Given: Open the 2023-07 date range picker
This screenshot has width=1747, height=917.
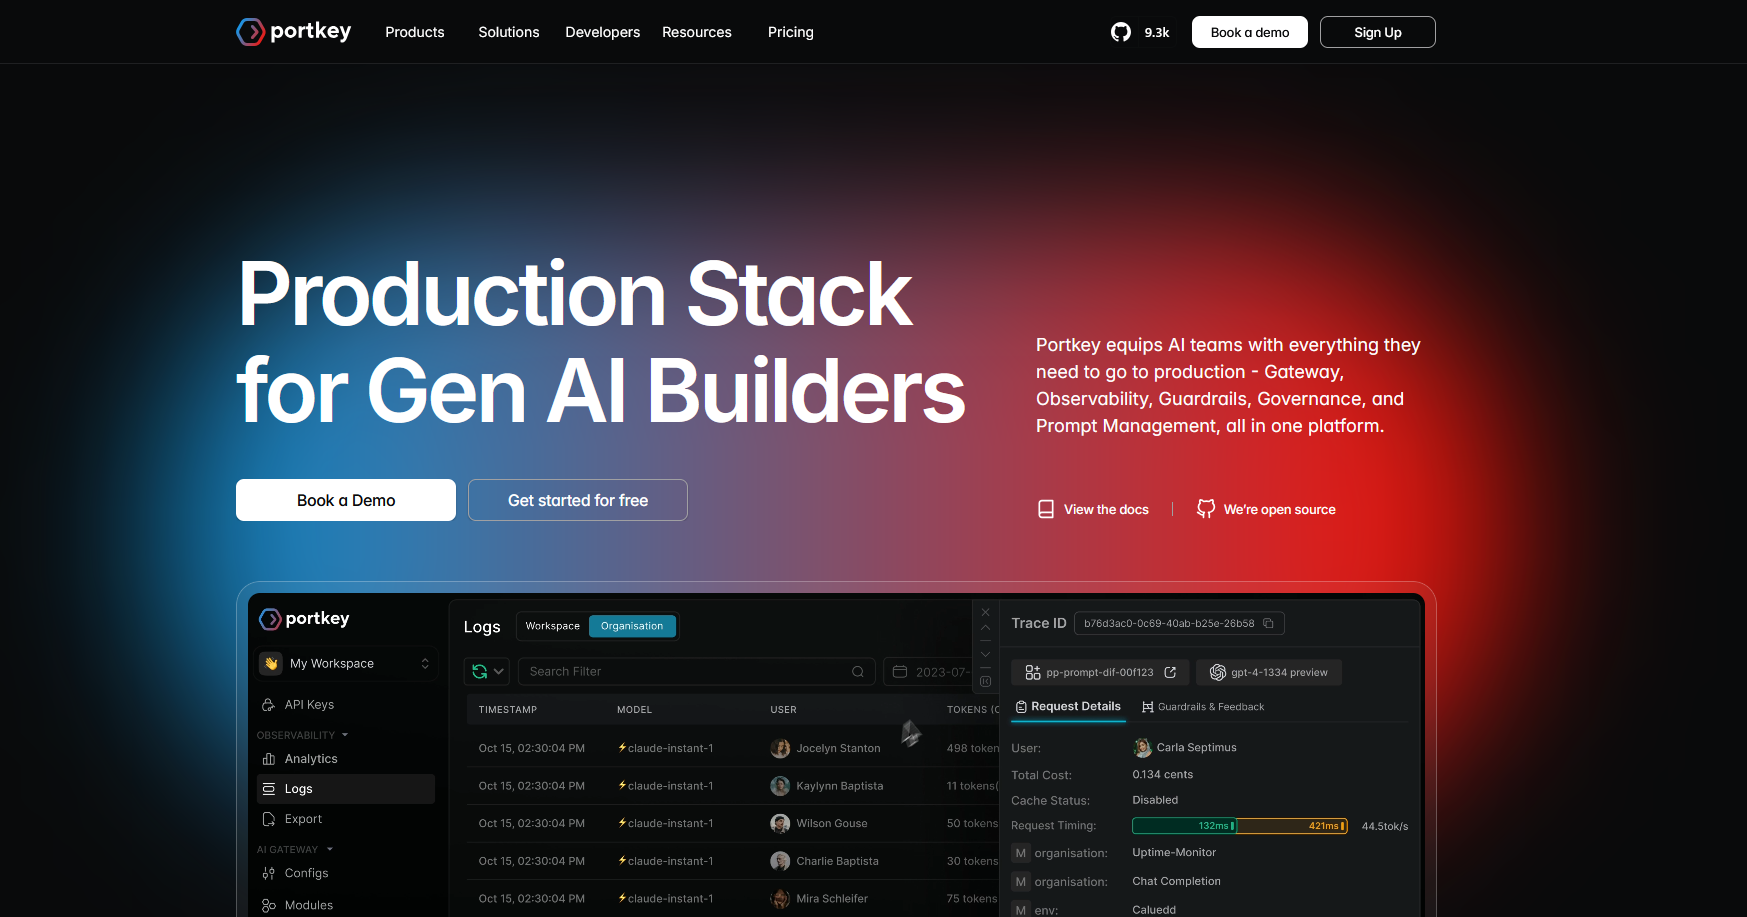Looking at the screenshot, I should point(928,671).
